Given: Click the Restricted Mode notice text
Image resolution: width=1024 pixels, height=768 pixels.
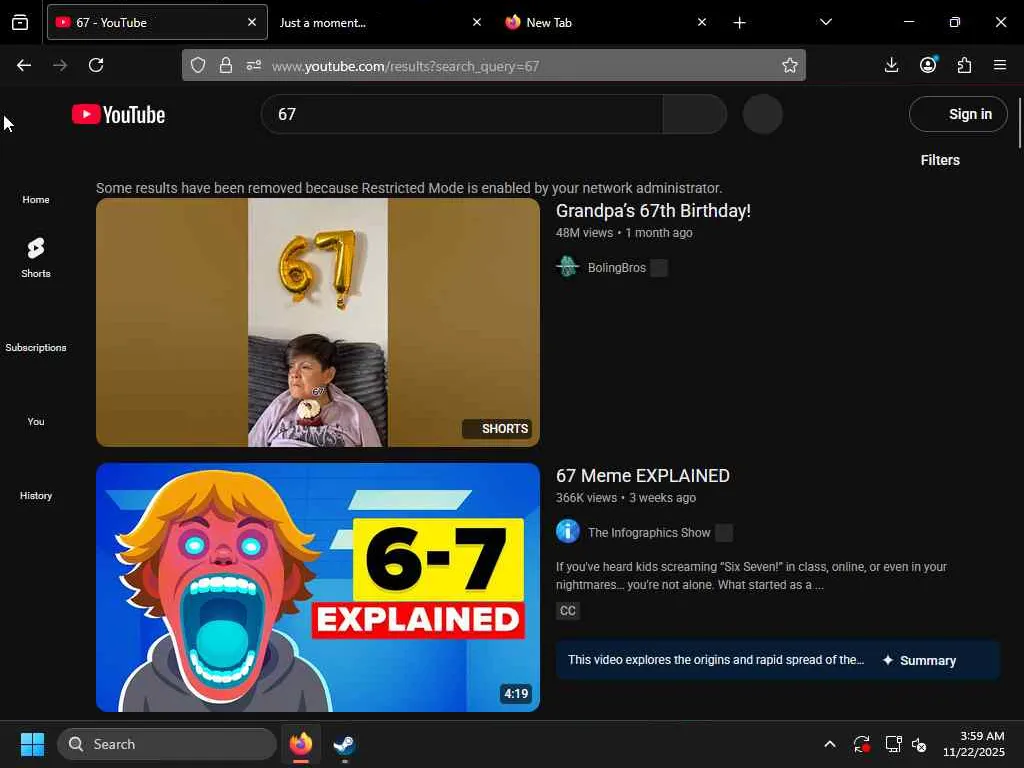Looking at the screenshot, I should pyautogui.click(x=409, y=188).
